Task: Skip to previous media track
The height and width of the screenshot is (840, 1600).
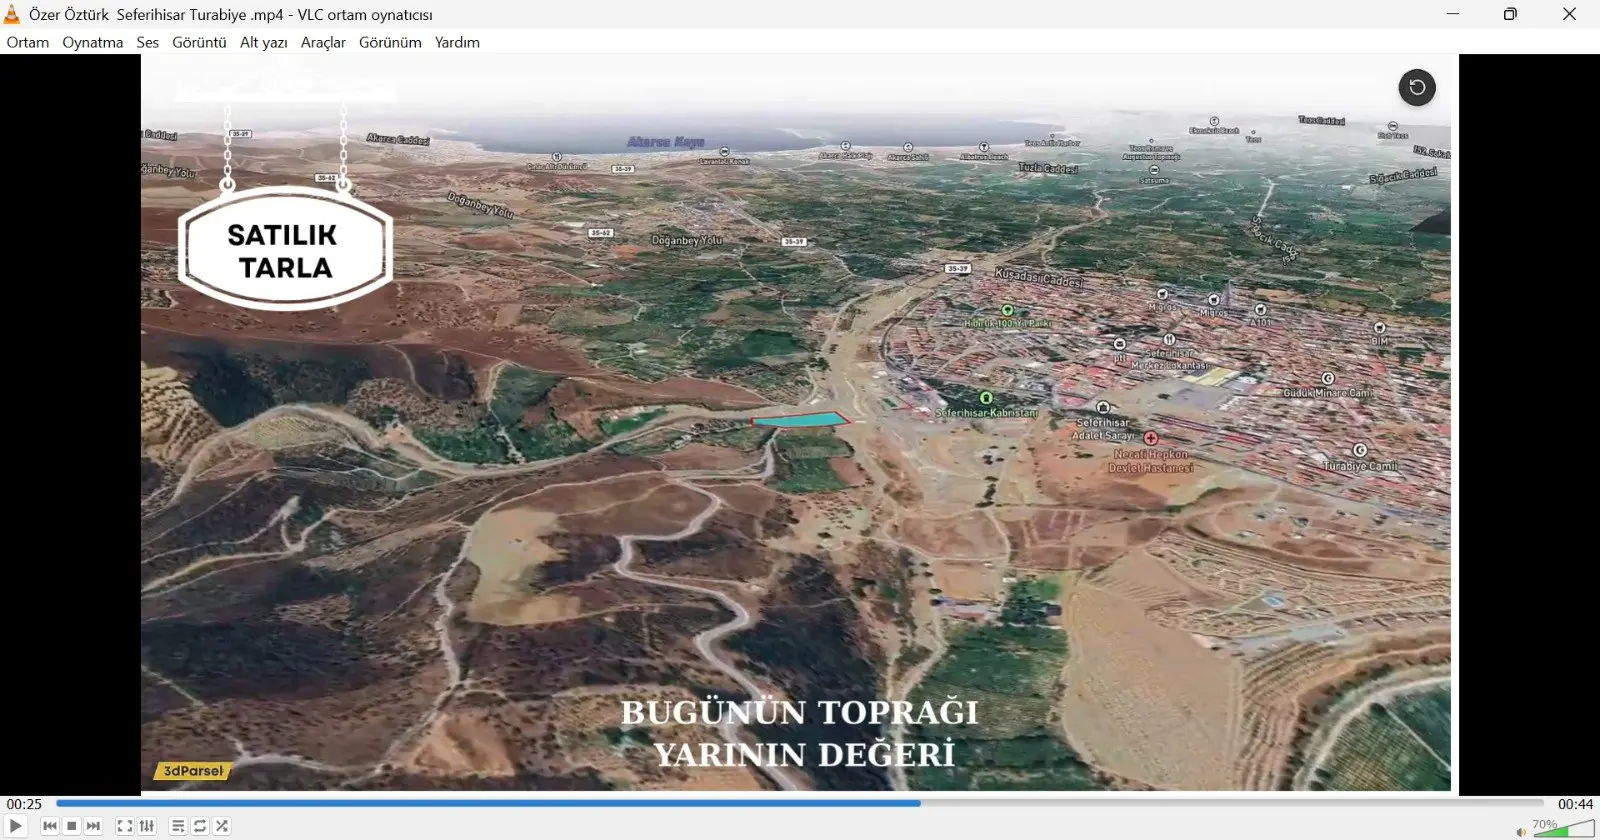Action: click(x=50, y=826)
